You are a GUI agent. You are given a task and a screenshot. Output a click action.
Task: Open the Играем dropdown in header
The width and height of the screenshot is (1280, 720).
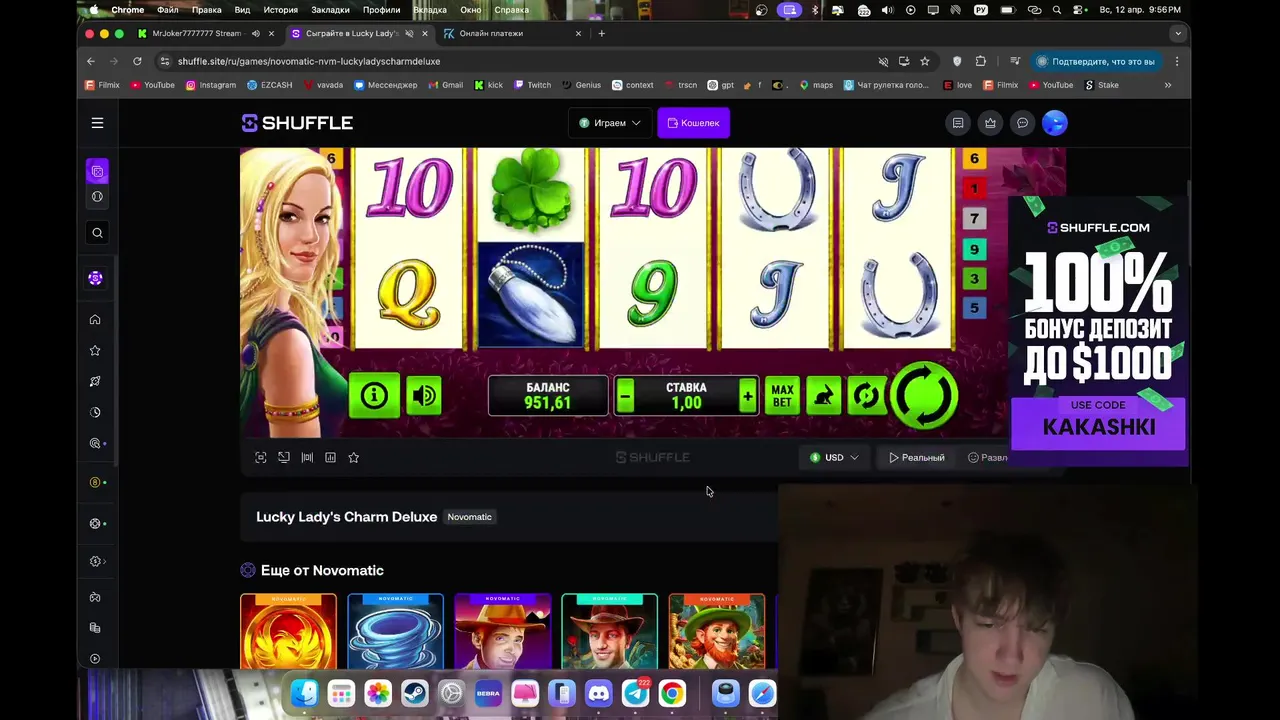tap(610, 123)
